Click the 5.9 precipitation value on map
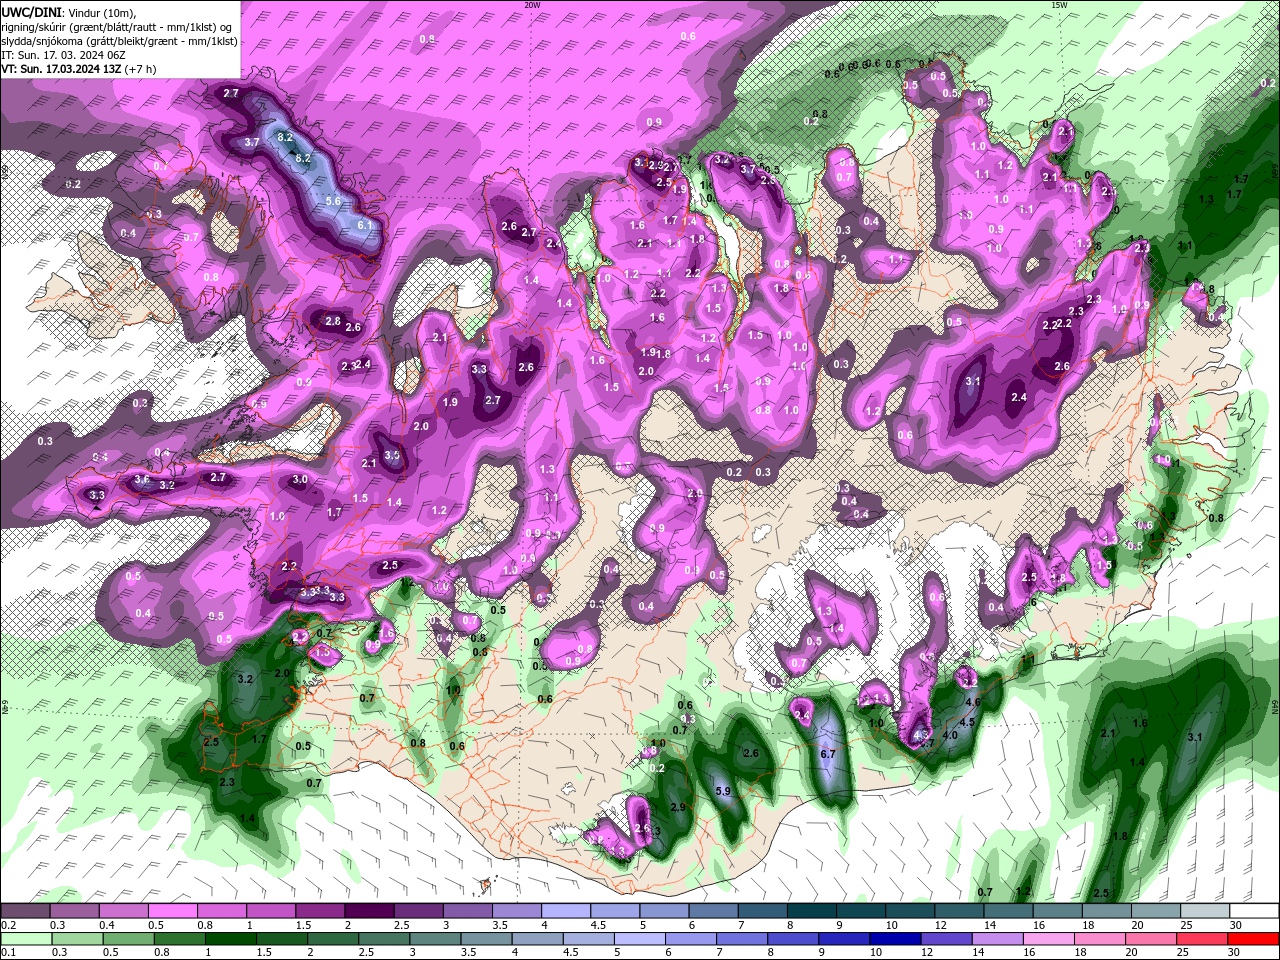This screenshot has height=960, width=1280. (725, 791)
